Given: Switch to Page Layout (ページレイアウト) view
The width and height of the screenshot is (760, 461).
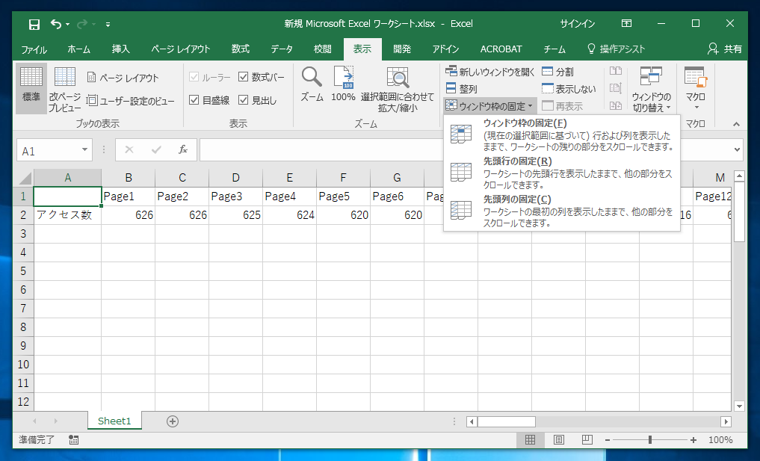Looking at the screenshot, I should tap(123, 78).
